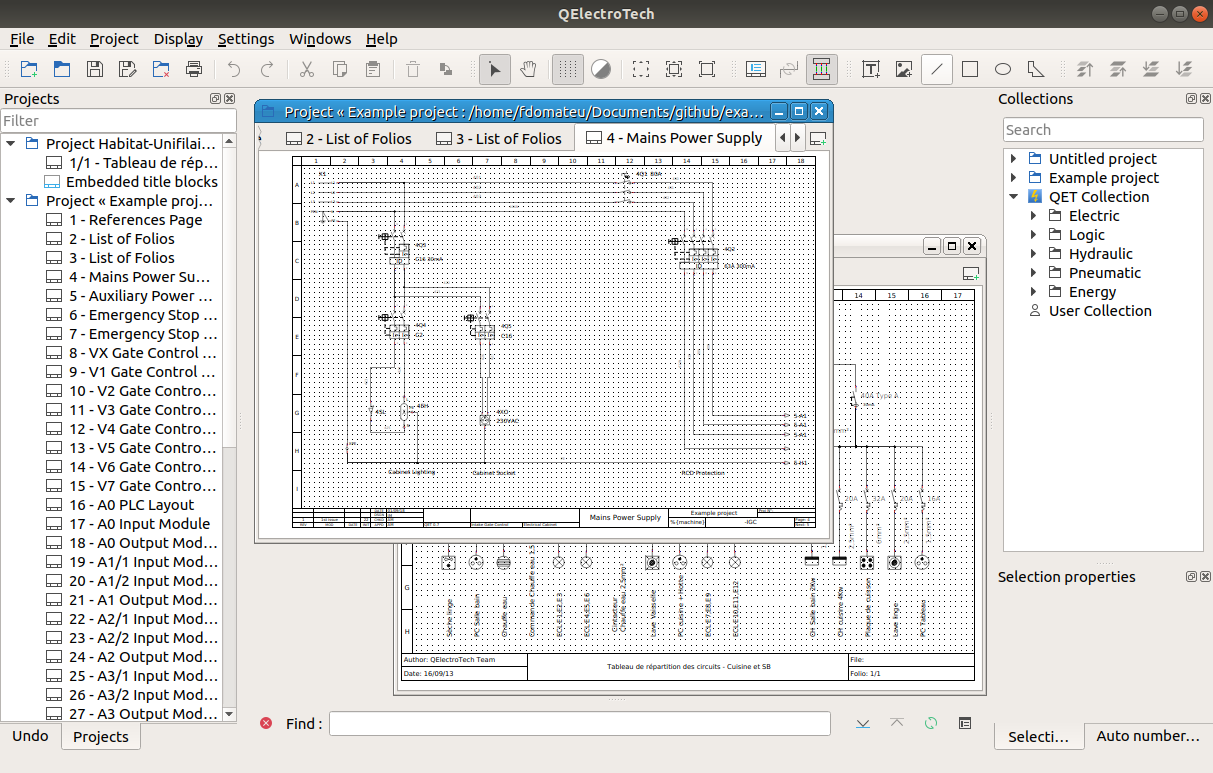Click the Add text field tool
The image size is (1213, 773).
(871, 69)
